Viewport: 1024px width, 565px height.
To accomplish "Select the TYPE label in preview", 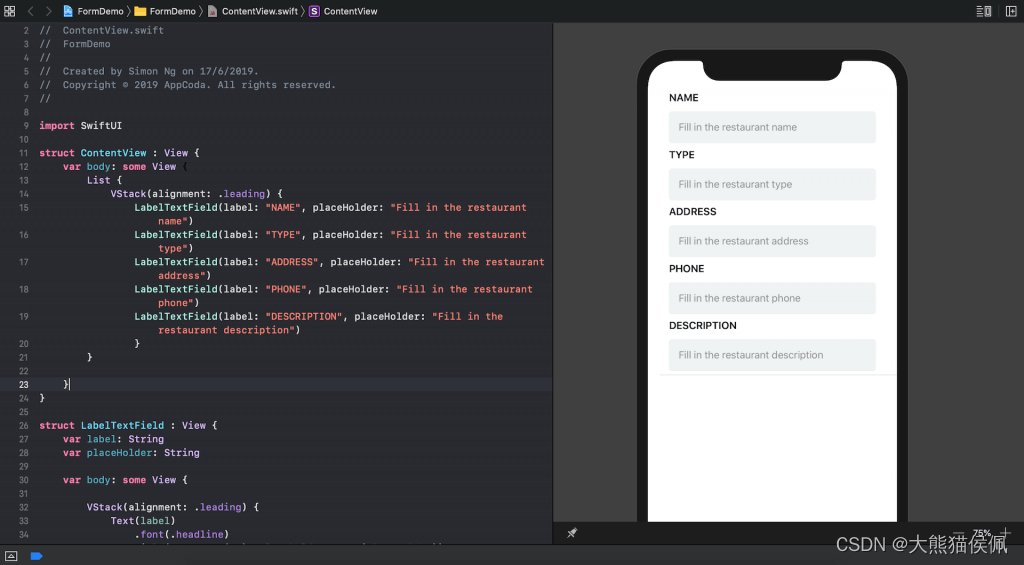I will [682, 155].
